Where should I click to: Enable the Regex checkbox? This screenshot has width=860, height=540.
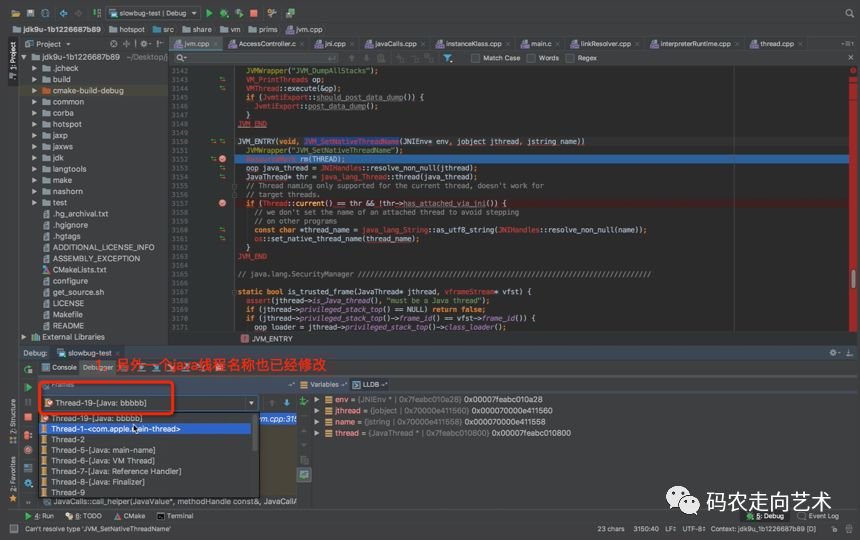point(570,58)
